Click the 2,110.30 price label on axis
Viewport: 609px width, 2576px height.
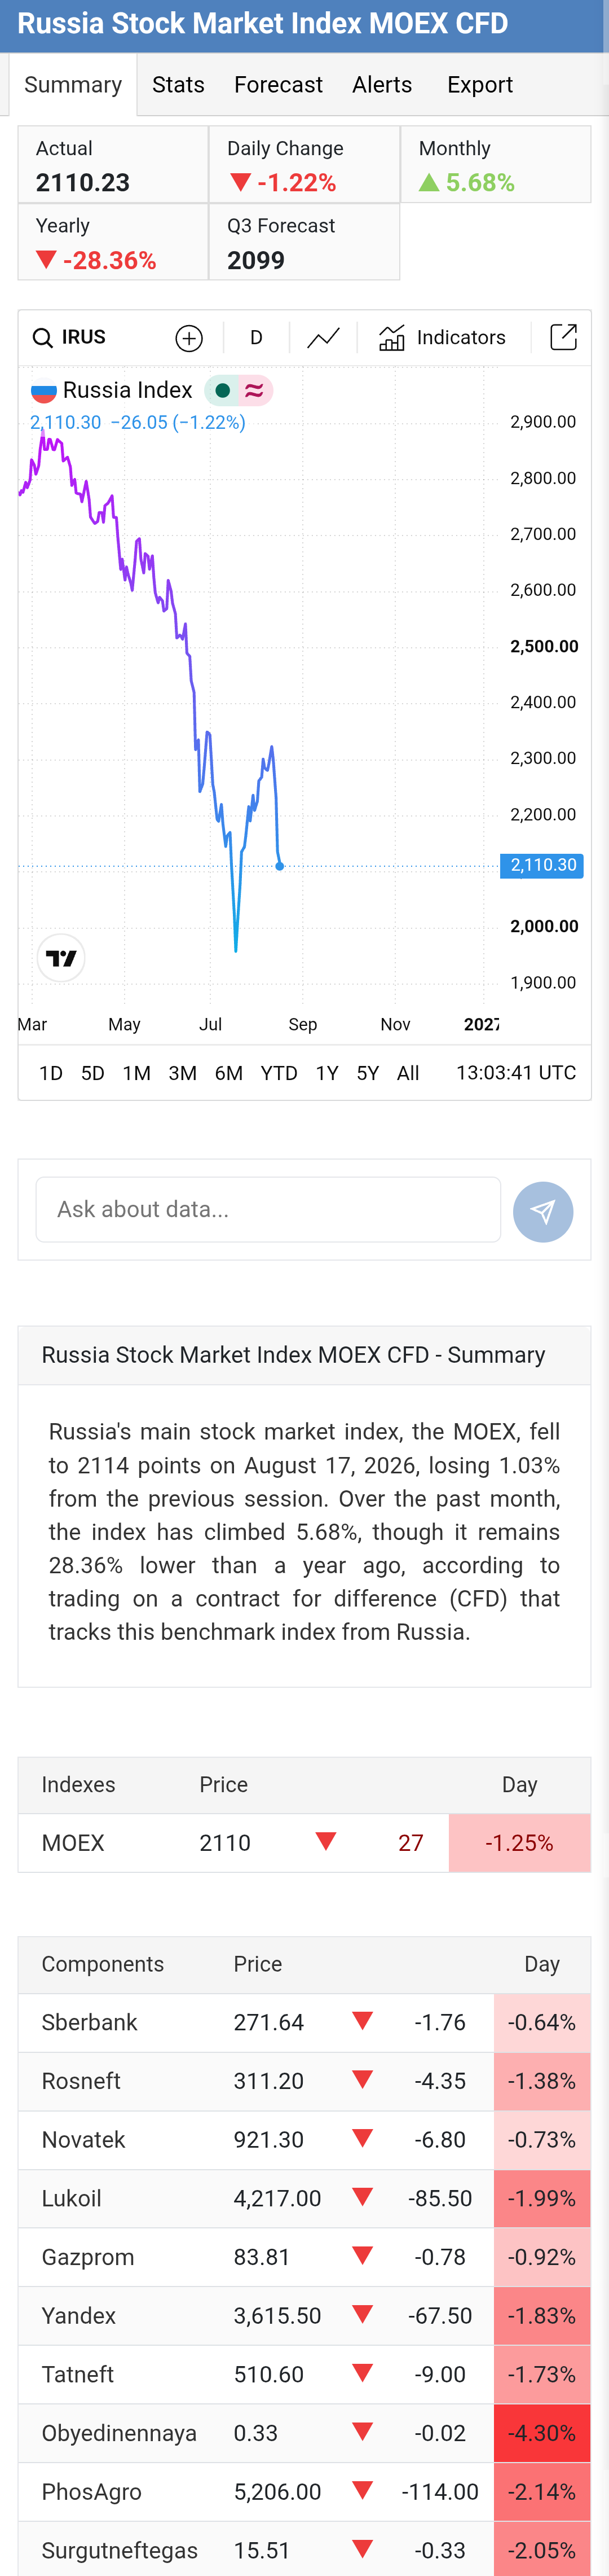click(x=542, y=865)
